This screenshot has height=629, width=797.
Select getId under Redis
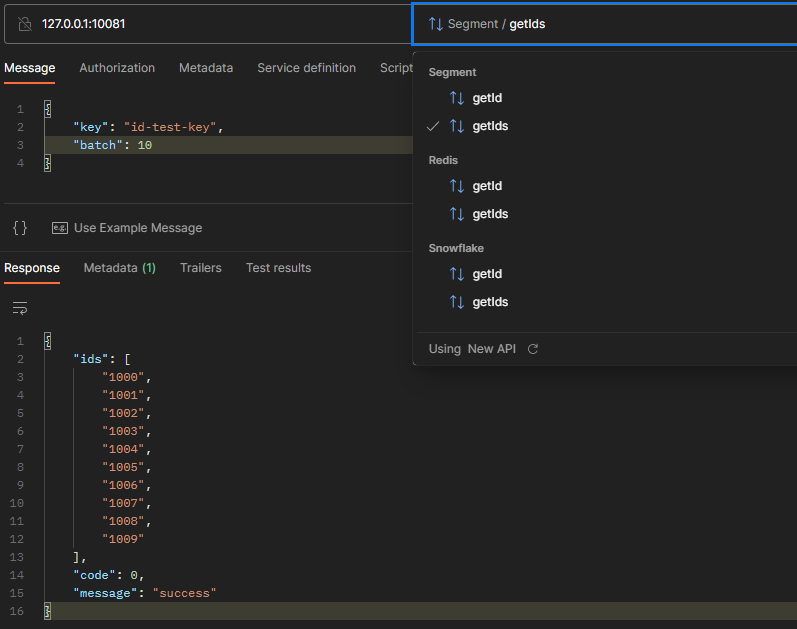click(x=487, y=186)
